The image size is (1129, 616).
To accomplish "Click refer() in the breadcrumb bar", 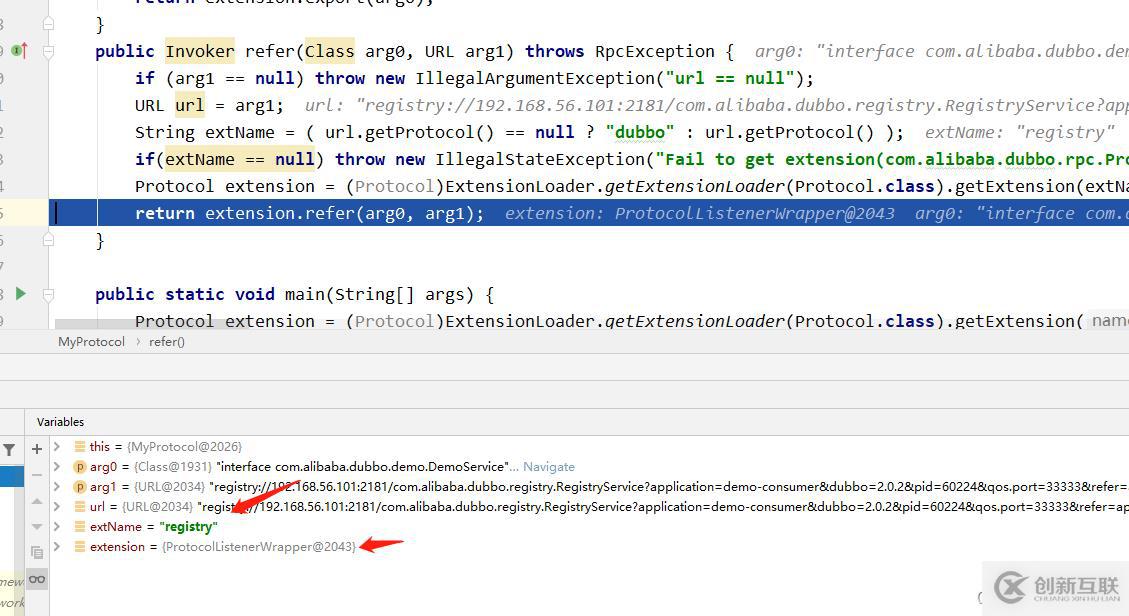I will point(167,342).
